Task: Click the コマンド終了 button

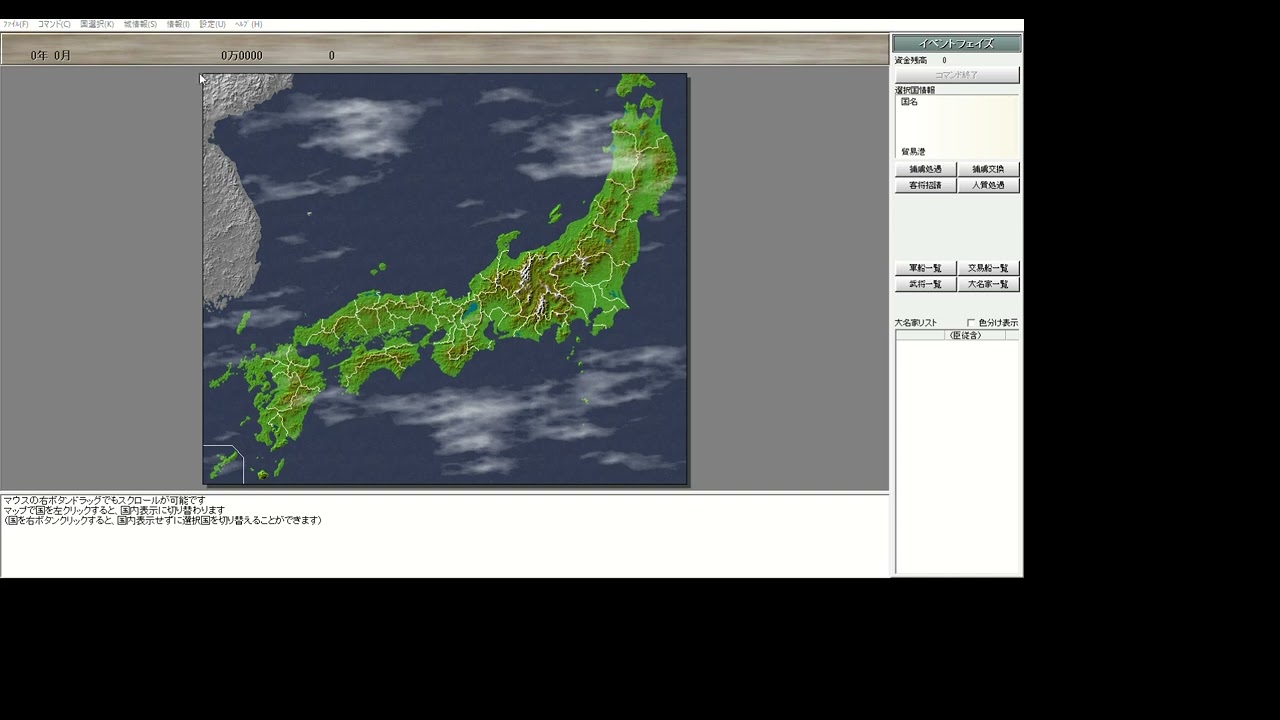Action: point(957,75)
